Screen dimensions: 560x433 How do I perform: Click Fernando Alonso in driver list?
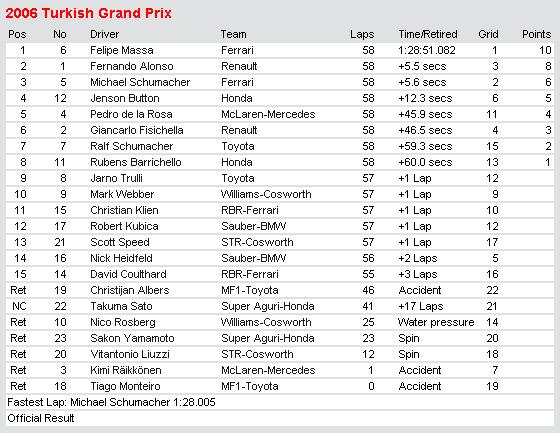(x=131, y=66)
